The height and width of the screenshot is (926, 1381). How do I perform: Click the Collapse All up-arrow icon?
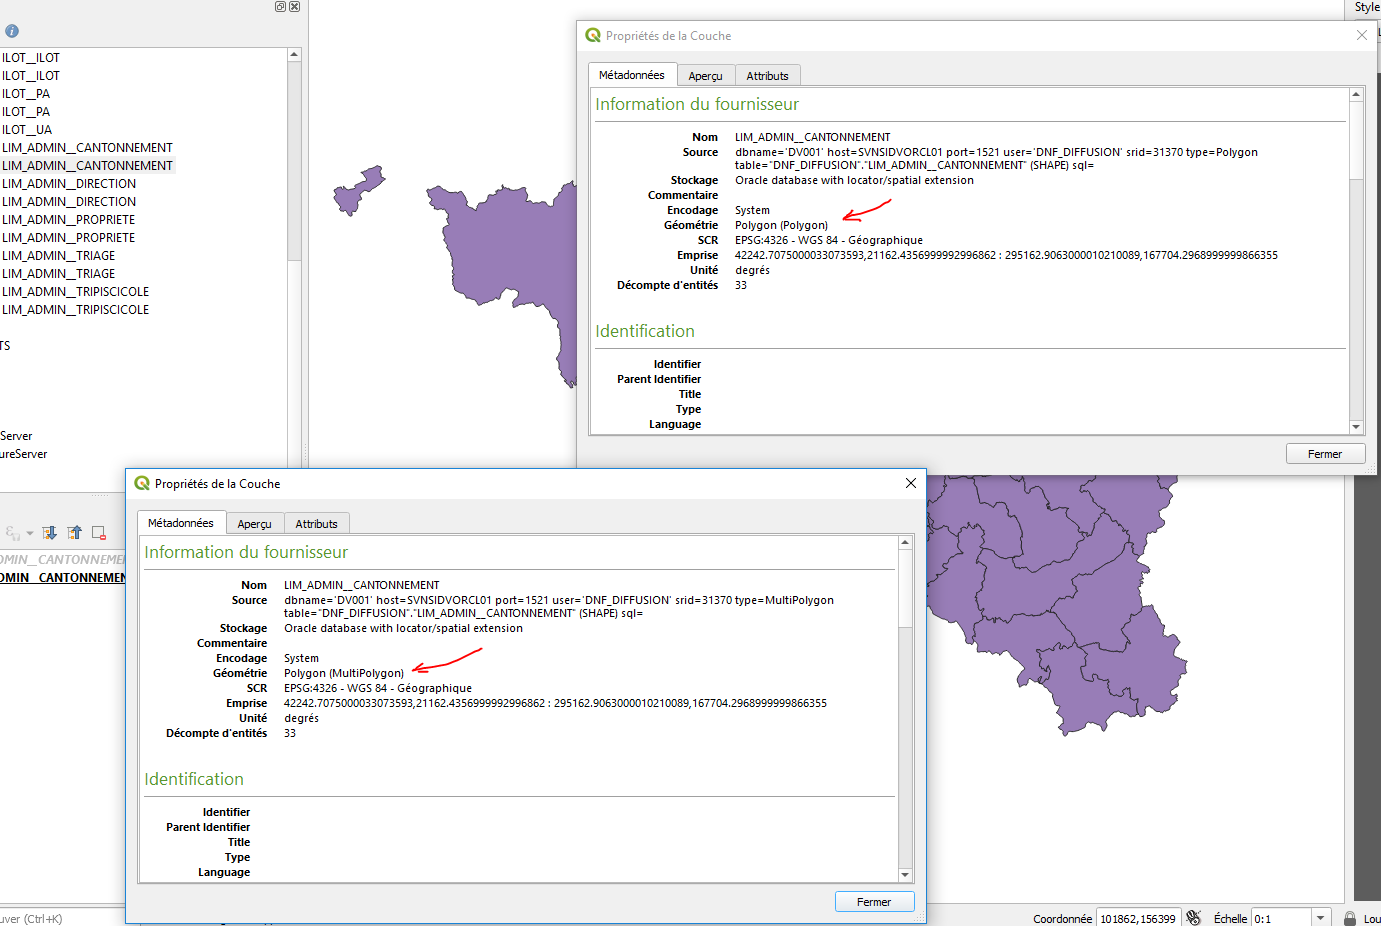(x=75, y=532)
